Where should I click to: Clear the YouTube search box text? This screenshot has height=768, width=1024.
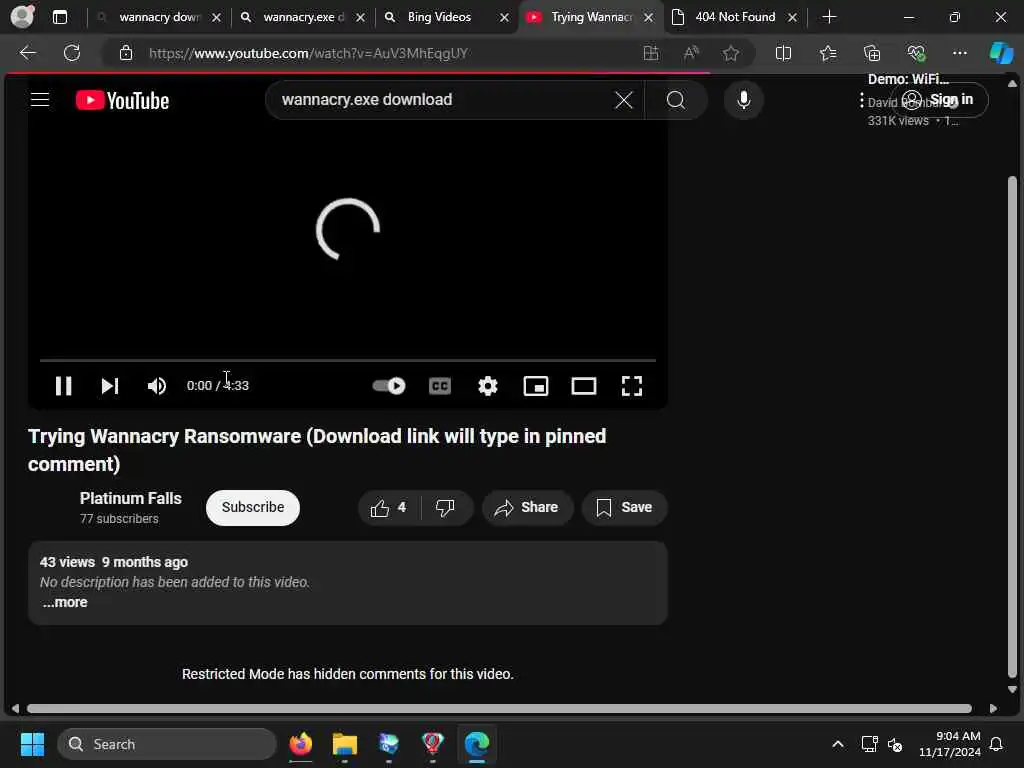point(624,100)
